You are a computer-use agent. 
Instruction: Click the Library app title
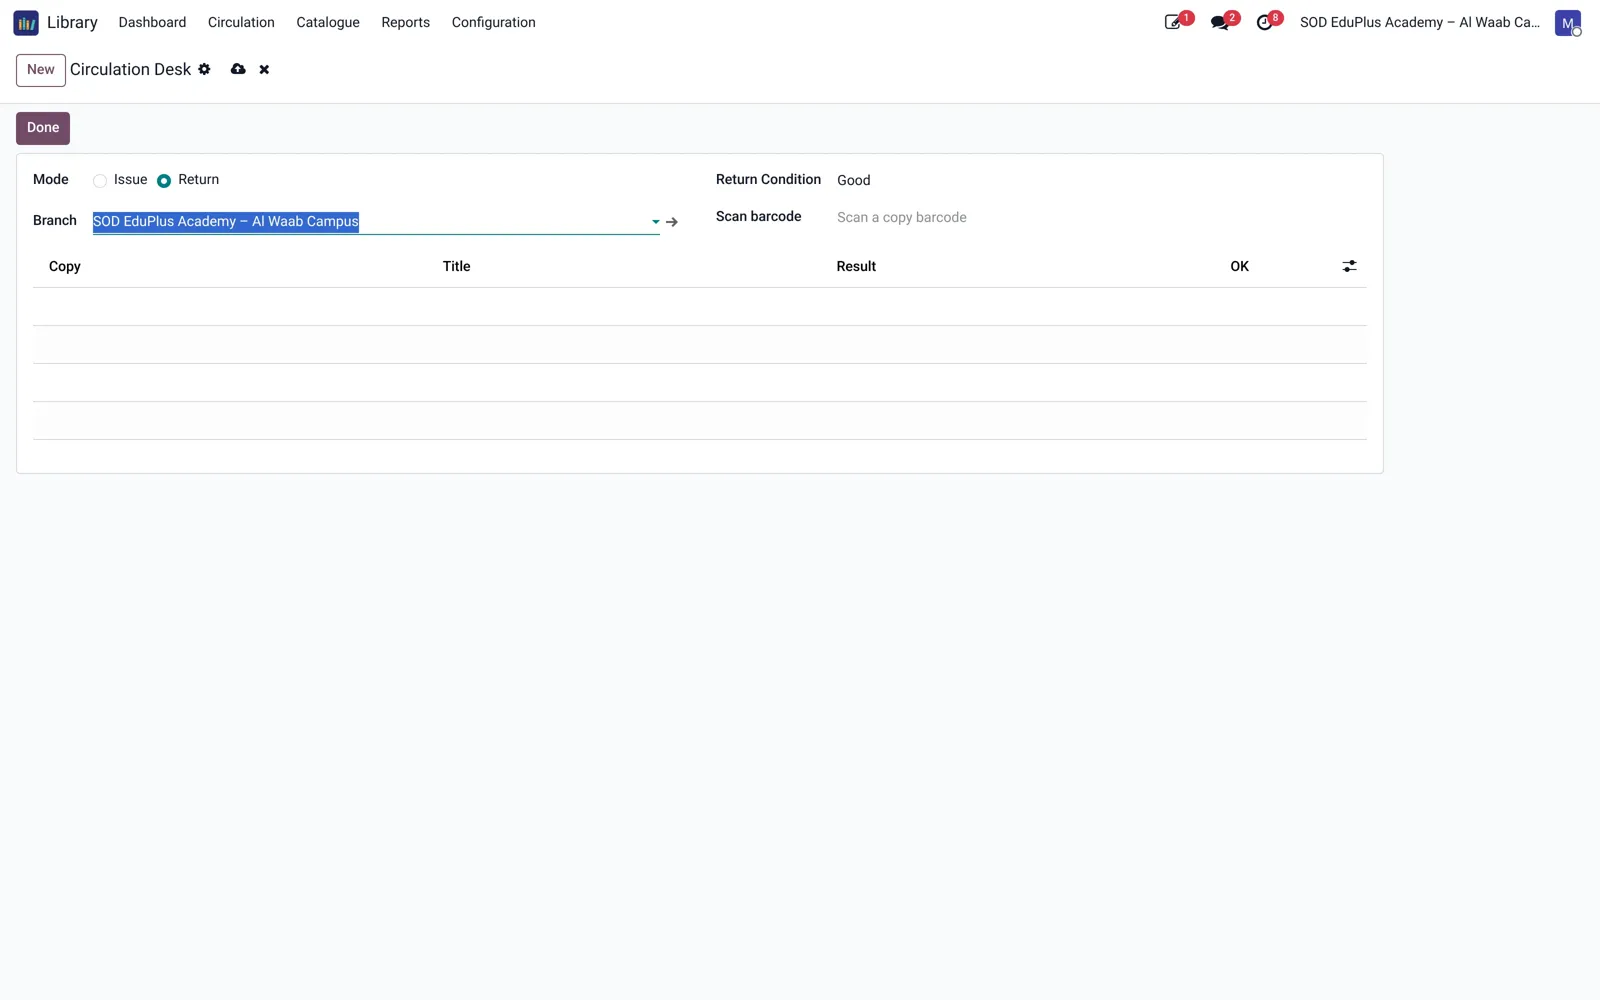72,22
